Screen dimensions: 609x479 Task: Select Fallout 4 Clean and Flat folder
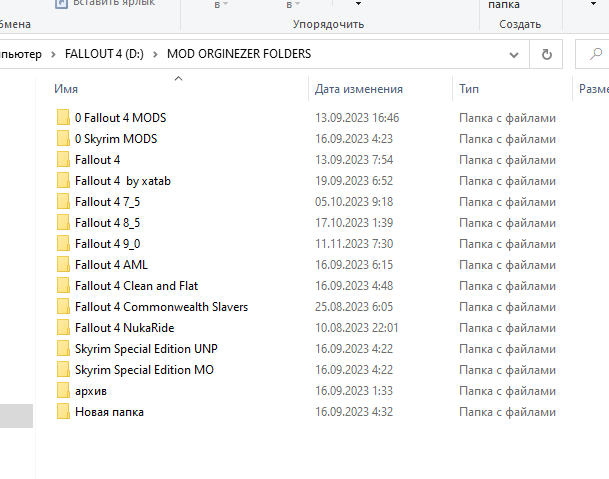136,286
